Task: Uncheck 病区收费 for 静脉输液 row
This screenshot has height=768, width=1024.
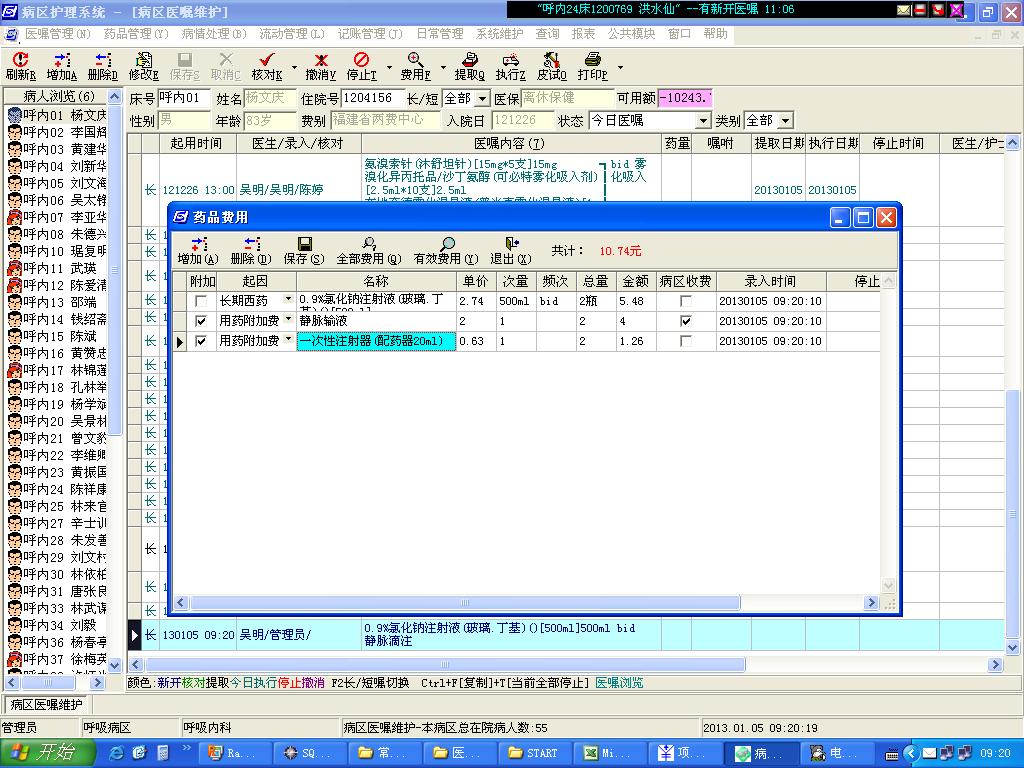Action: pyautogui.click(x=685, y=321)
